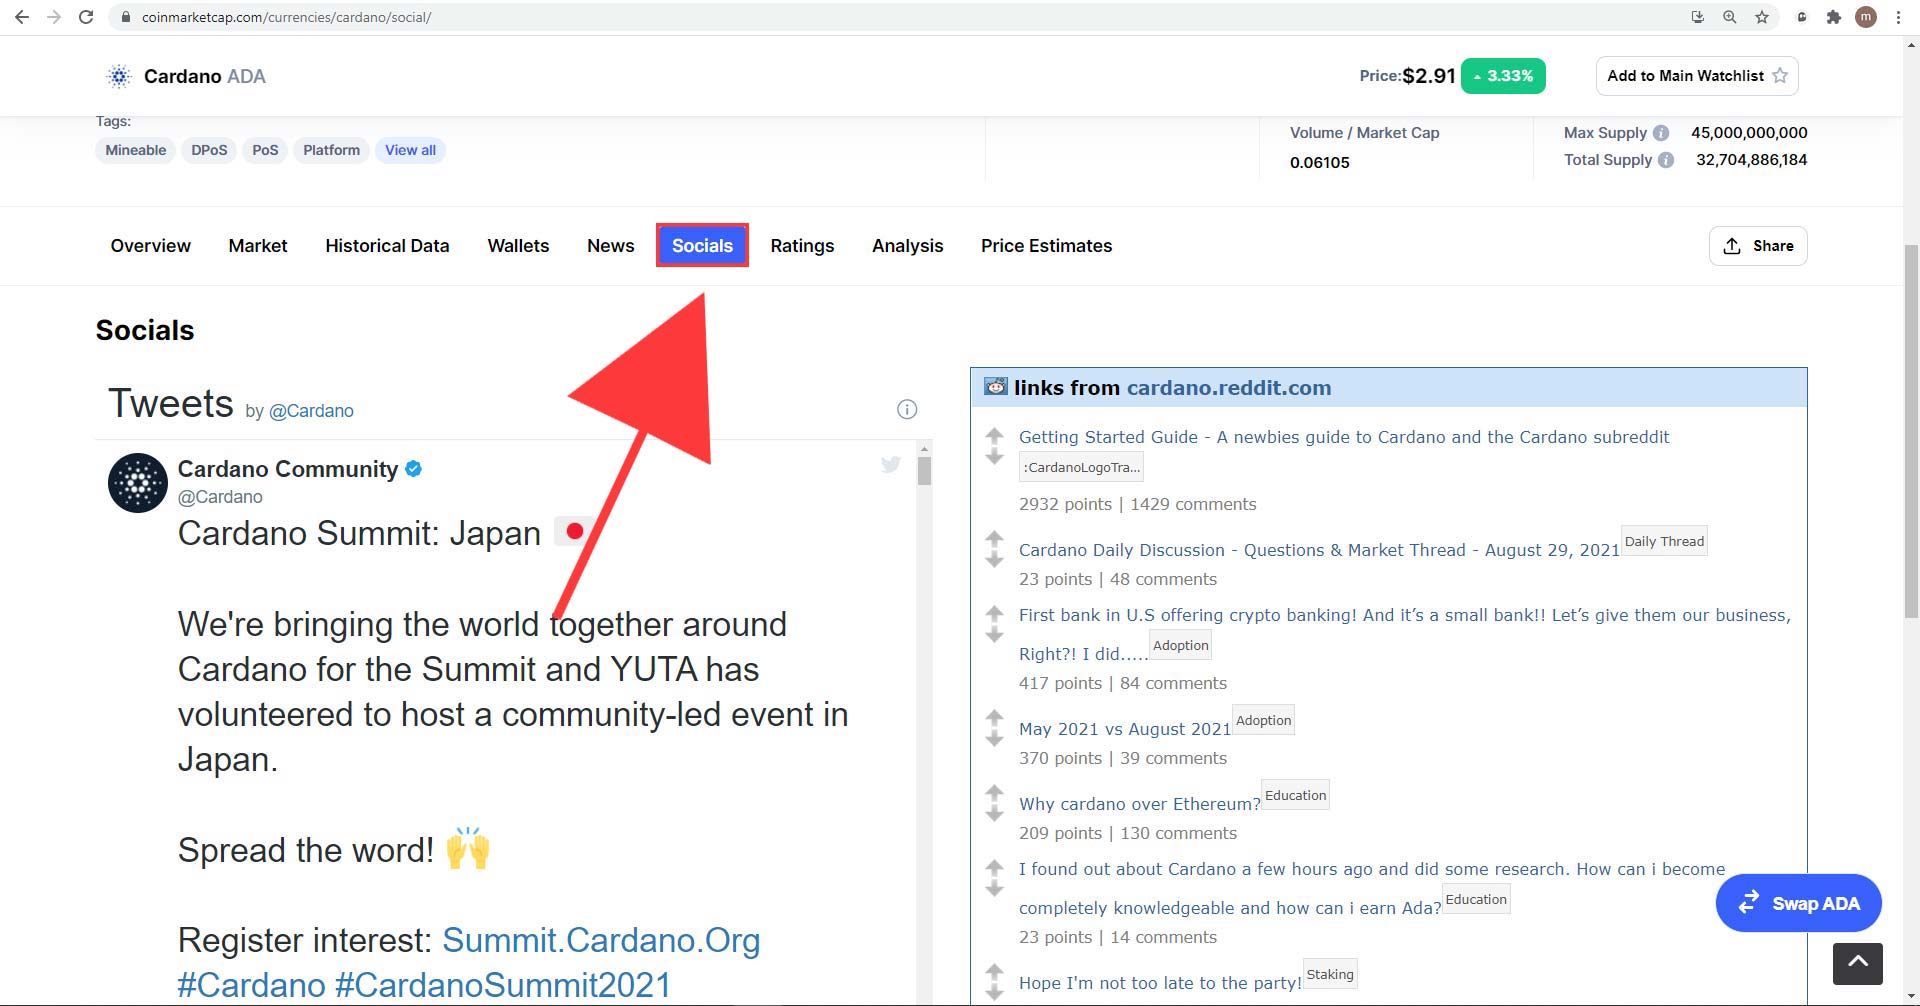Open the Price Estimates tab
The width and height of the screenshot is (1920, 1006).
[x=1046, y=246]
